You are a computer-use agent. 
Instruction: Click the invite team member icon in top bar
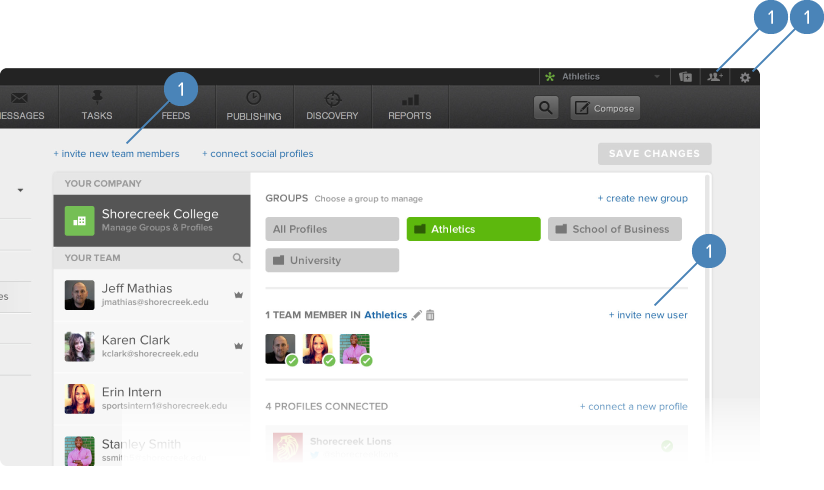pyautogui.click(x=715, y=77)
